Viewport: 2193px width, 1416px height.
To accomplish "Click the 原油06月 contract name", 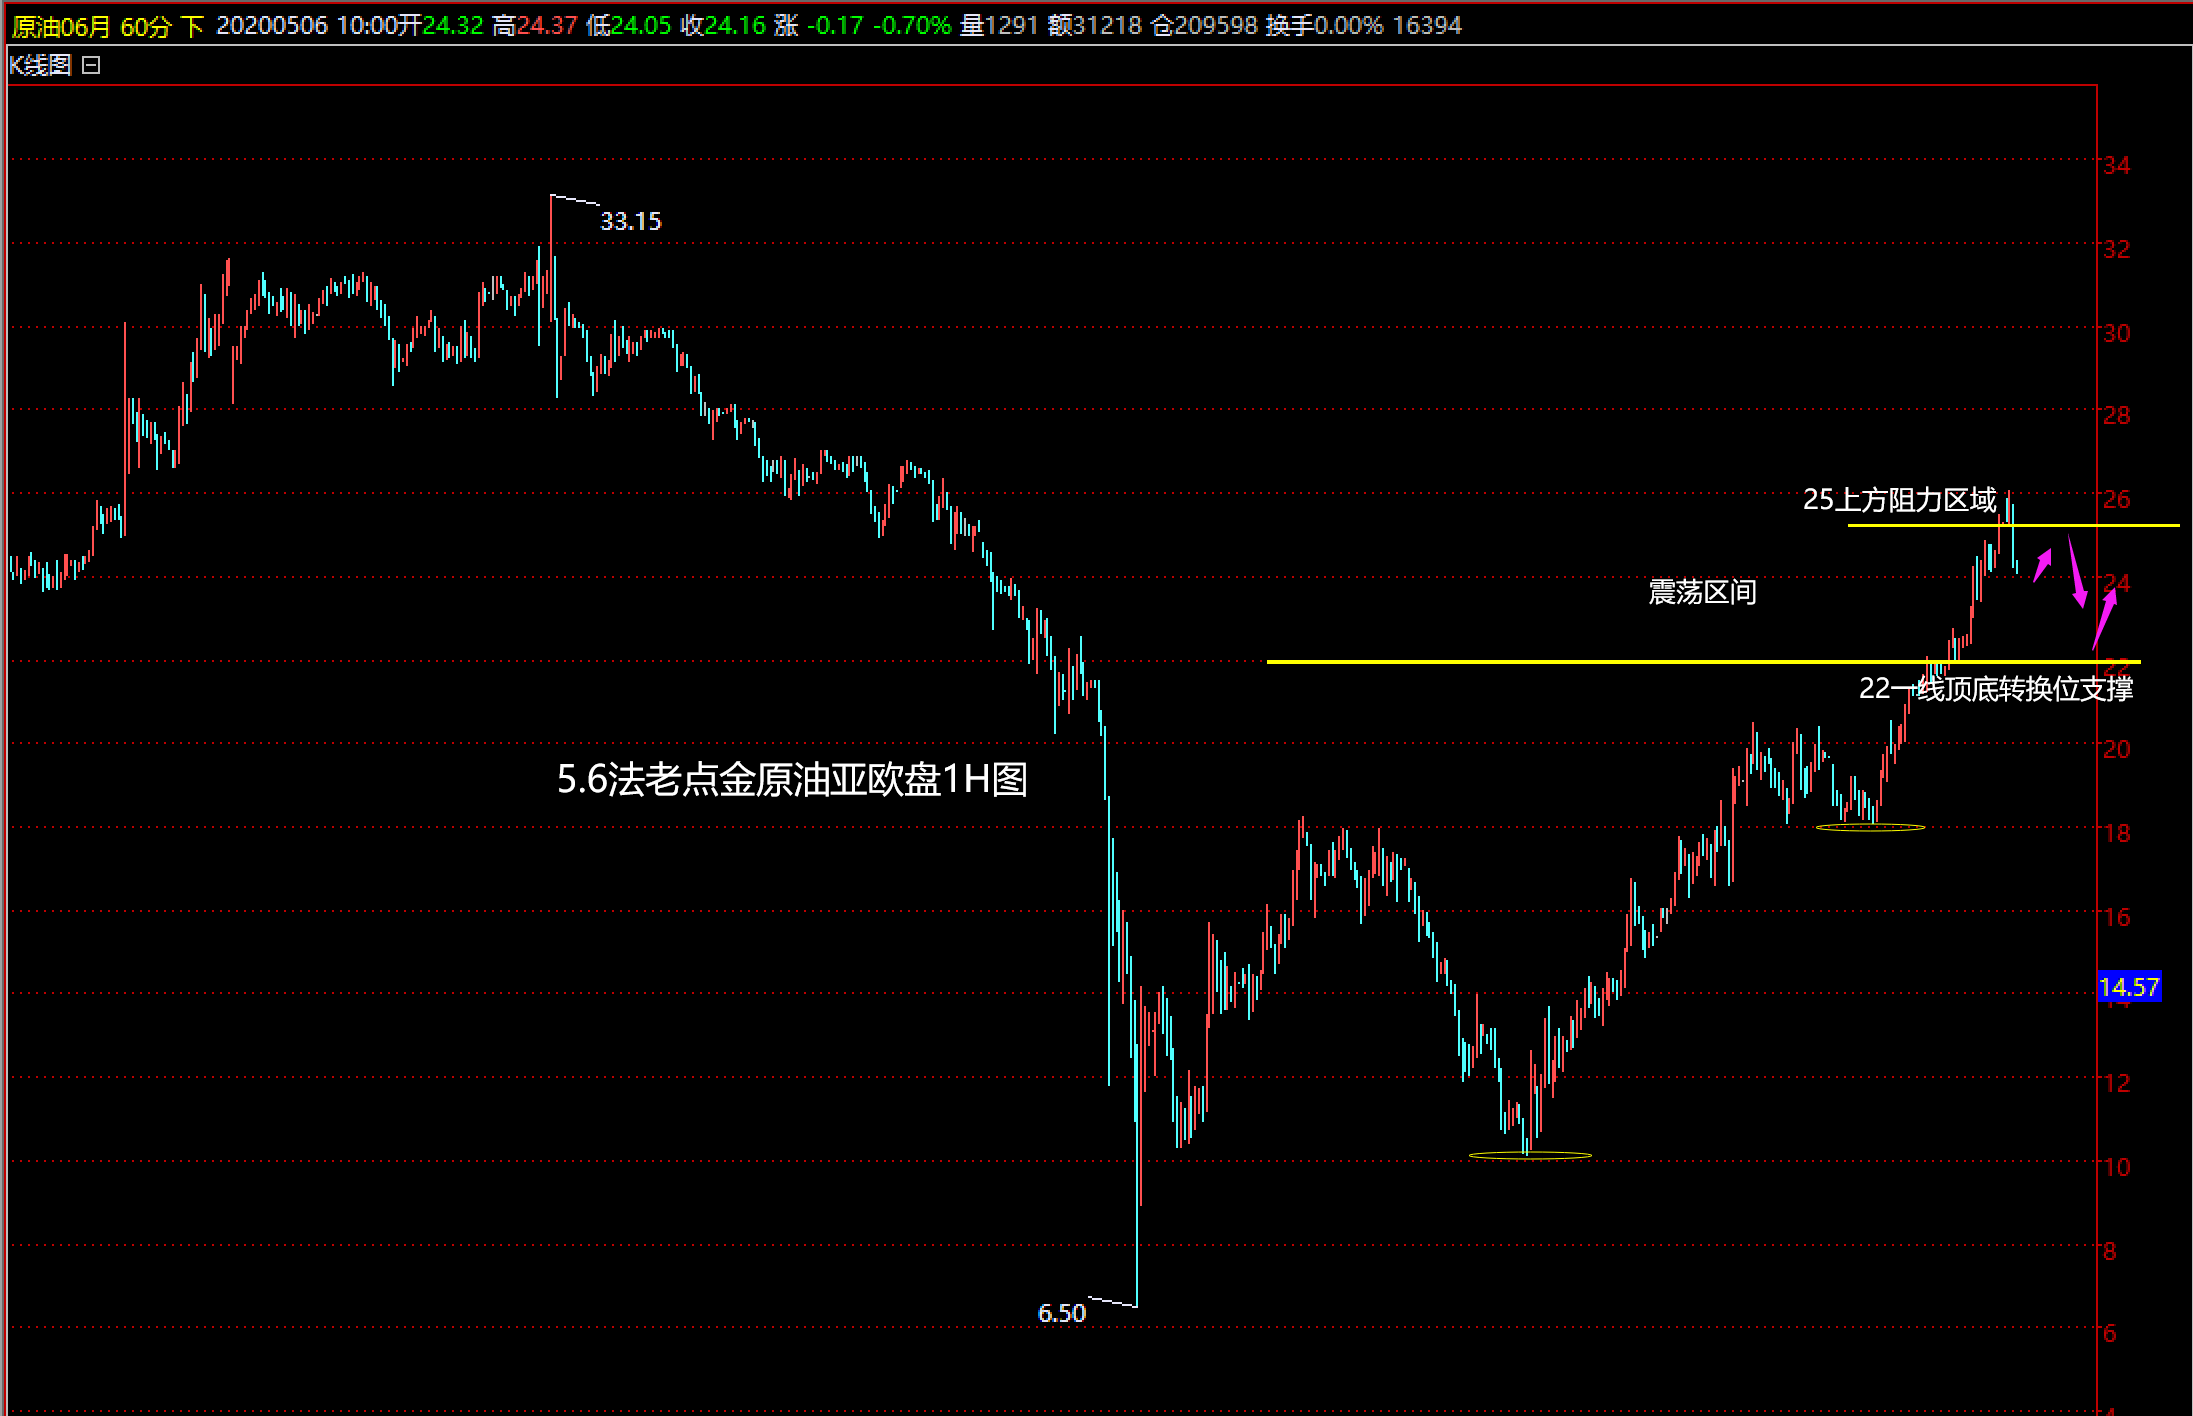I will (x=60, y=26).
